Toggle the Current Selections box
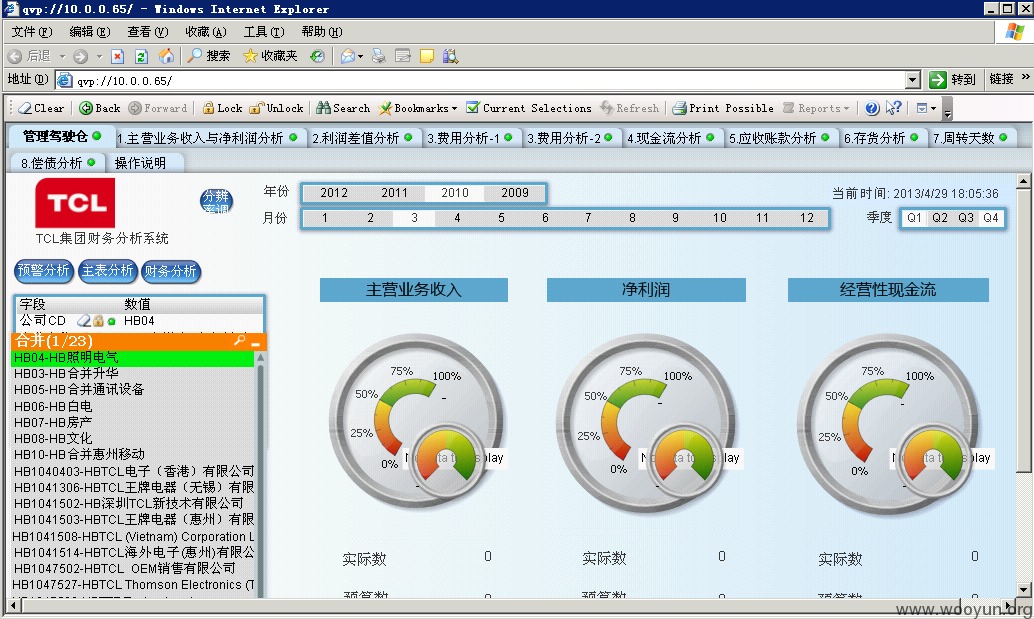 pyautogui.click(x=529, y=108)
